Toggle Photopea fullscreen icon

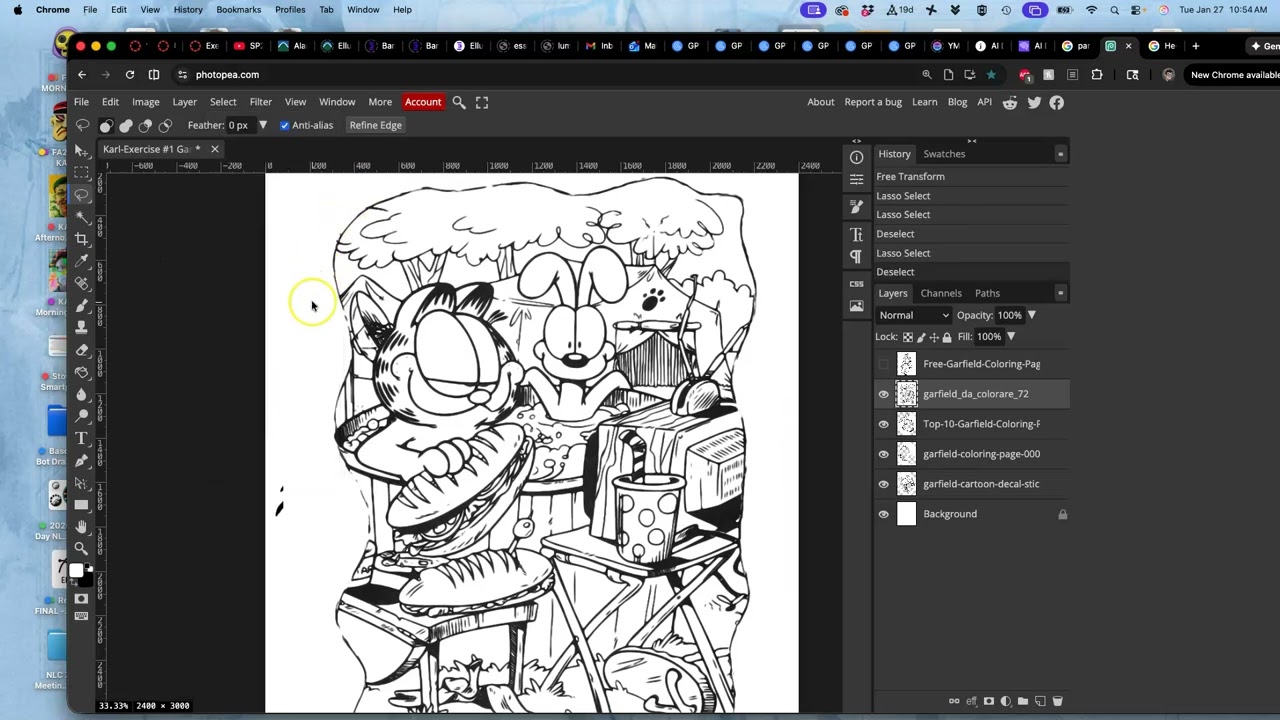coord(482,102)
